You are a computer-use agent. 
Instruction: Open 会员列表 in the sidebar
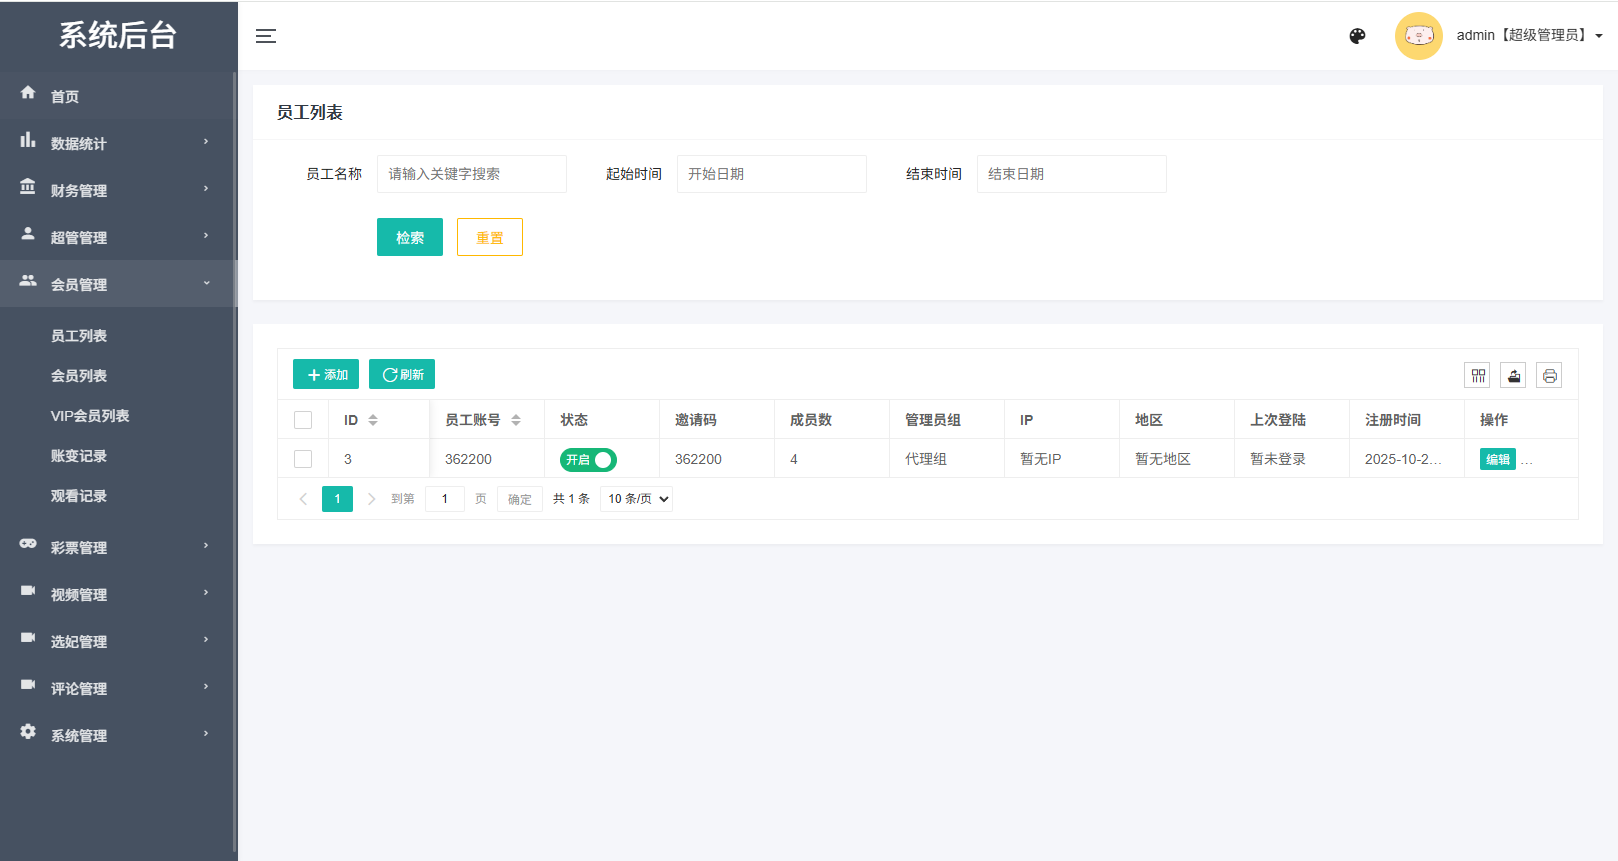pos(79,376)
